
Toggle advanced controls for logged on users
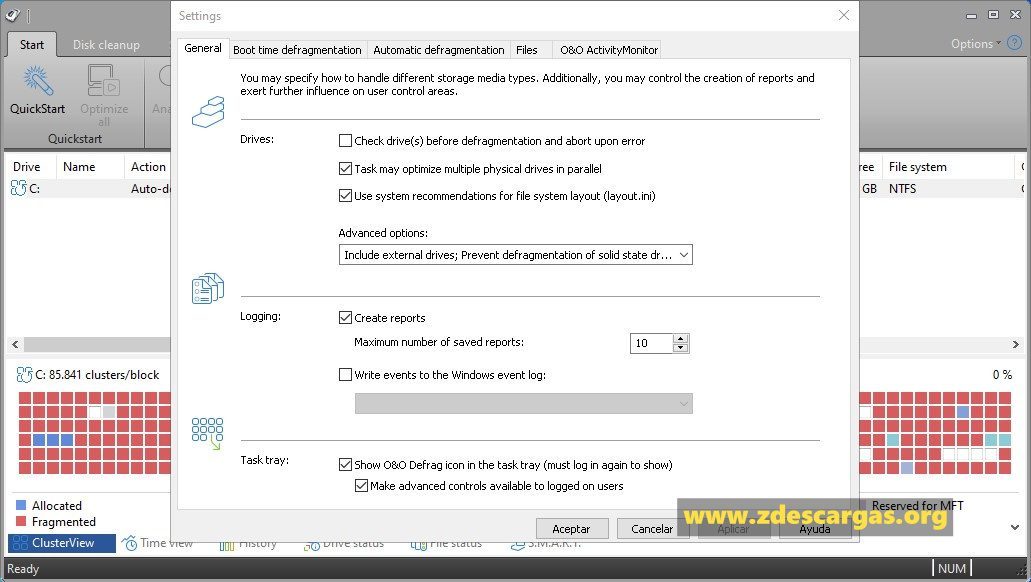pos(361,486)
